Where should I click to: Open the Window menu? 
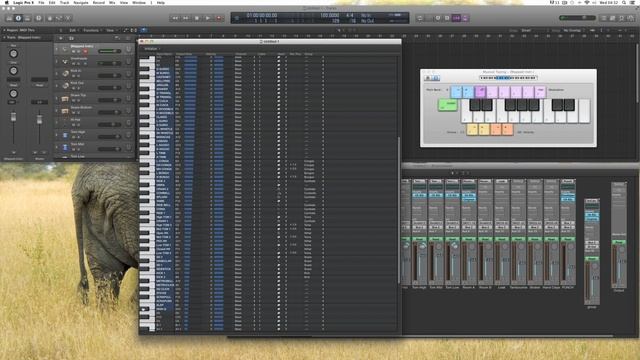(139, 2)
